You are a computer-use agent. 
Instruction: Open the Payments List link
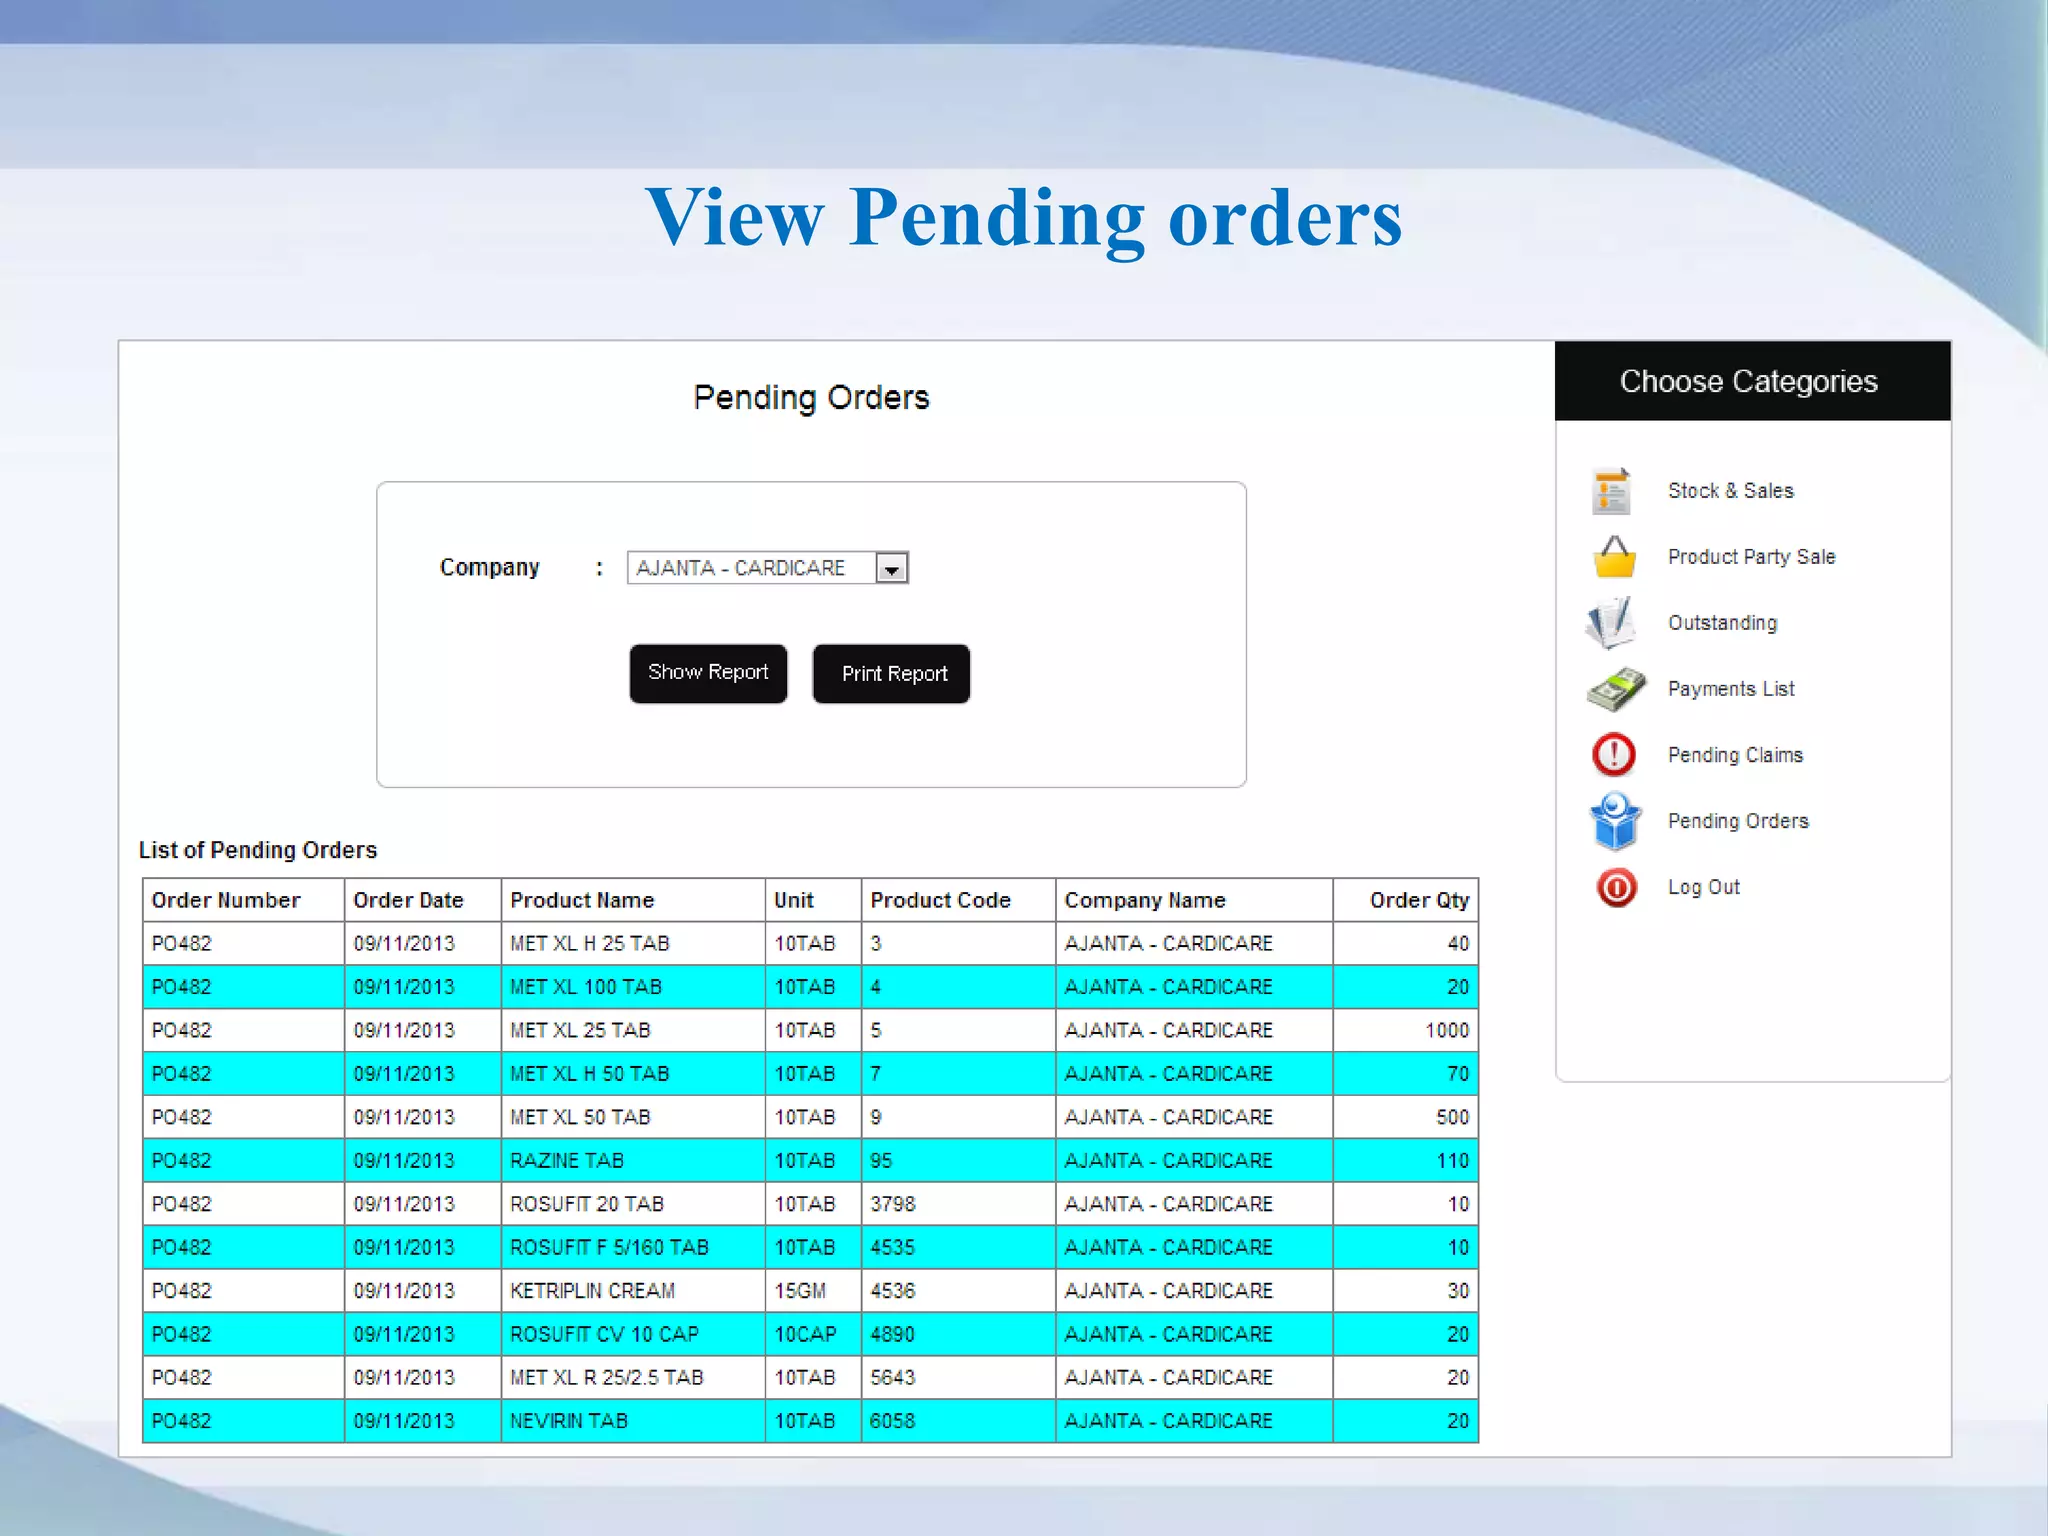[1731, 689]
